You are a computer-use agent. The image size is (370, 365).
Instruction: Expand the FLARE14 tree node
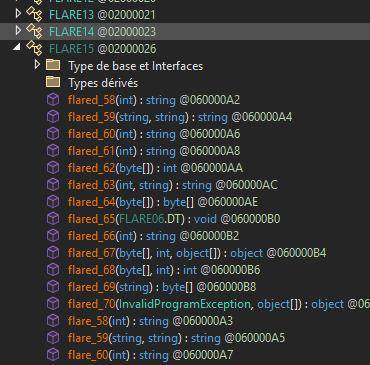click(x=18, y=30)
